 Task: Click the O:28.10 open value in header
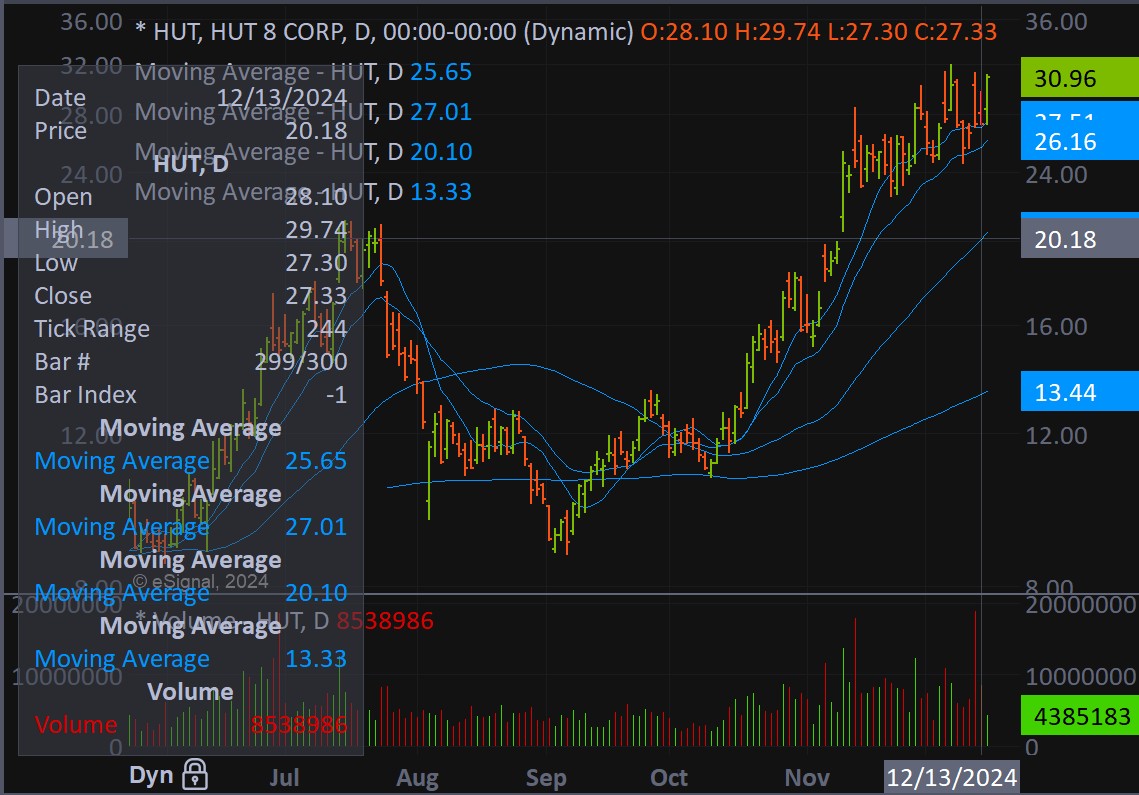point(684,31)
